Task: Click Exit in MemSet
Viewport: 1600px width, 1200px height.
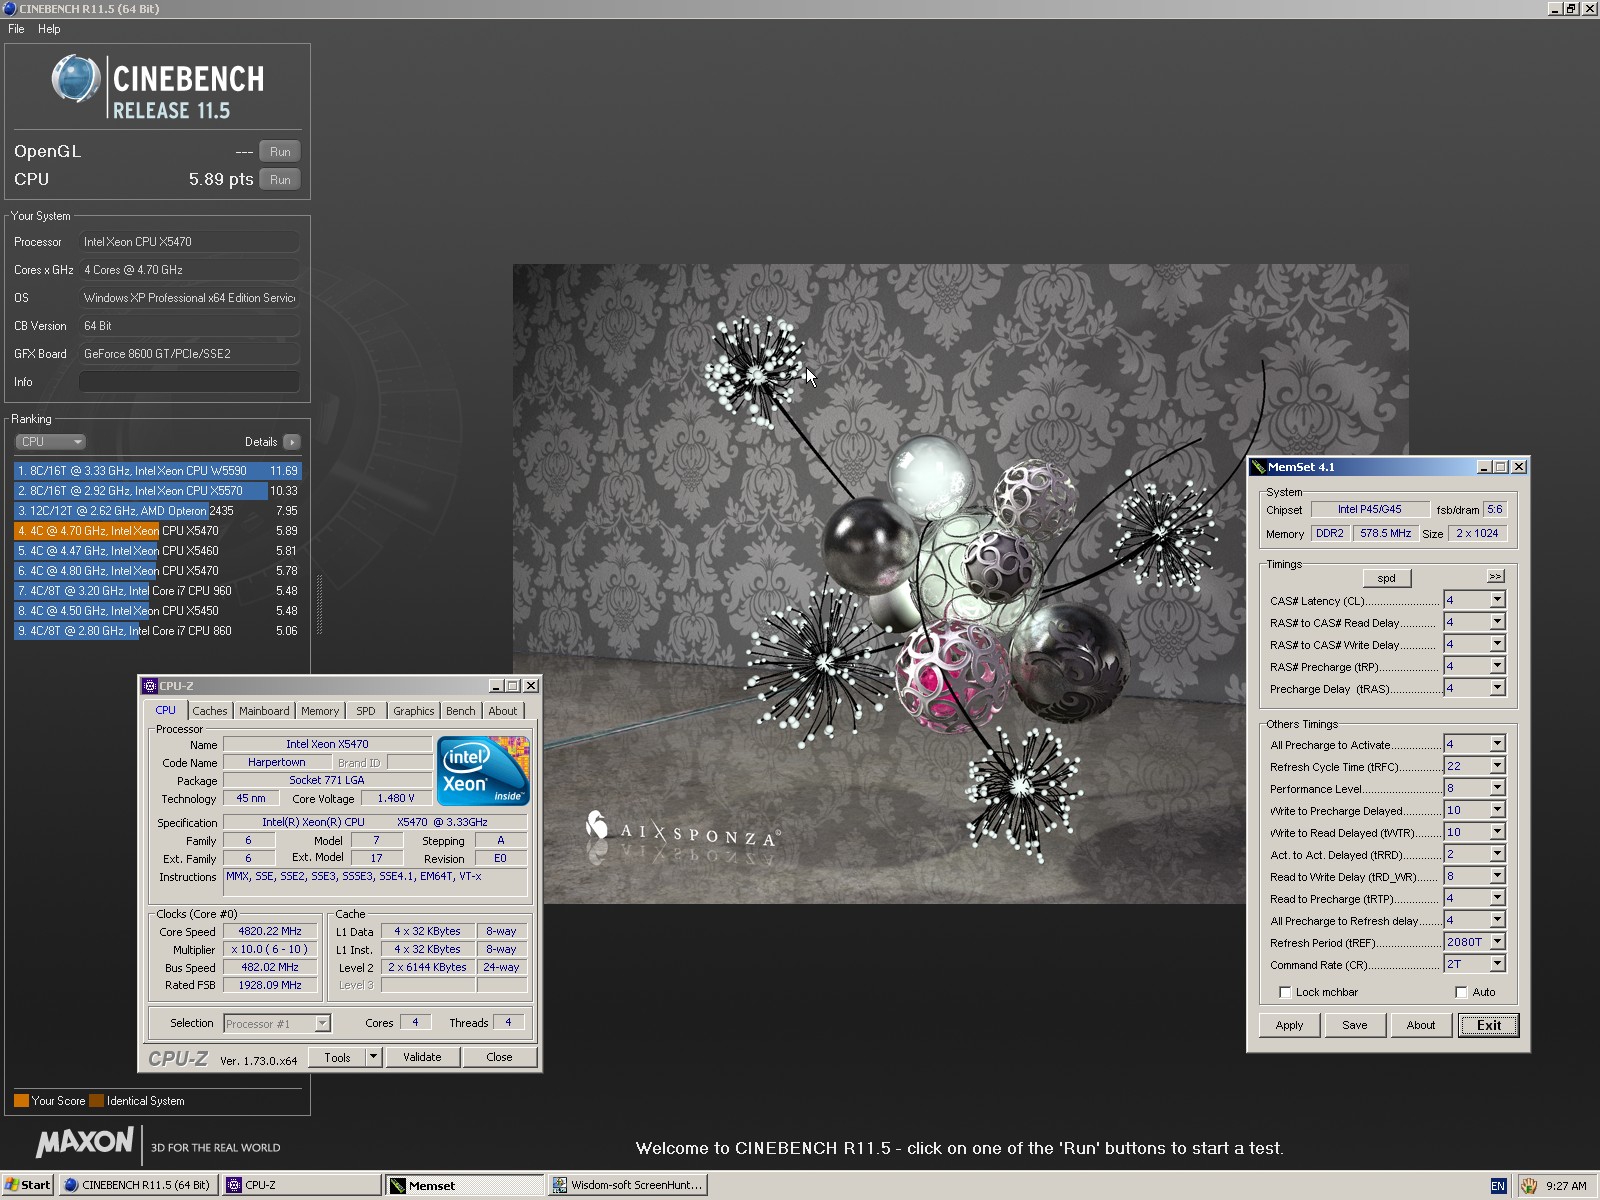Action: click(1488, 1025)
